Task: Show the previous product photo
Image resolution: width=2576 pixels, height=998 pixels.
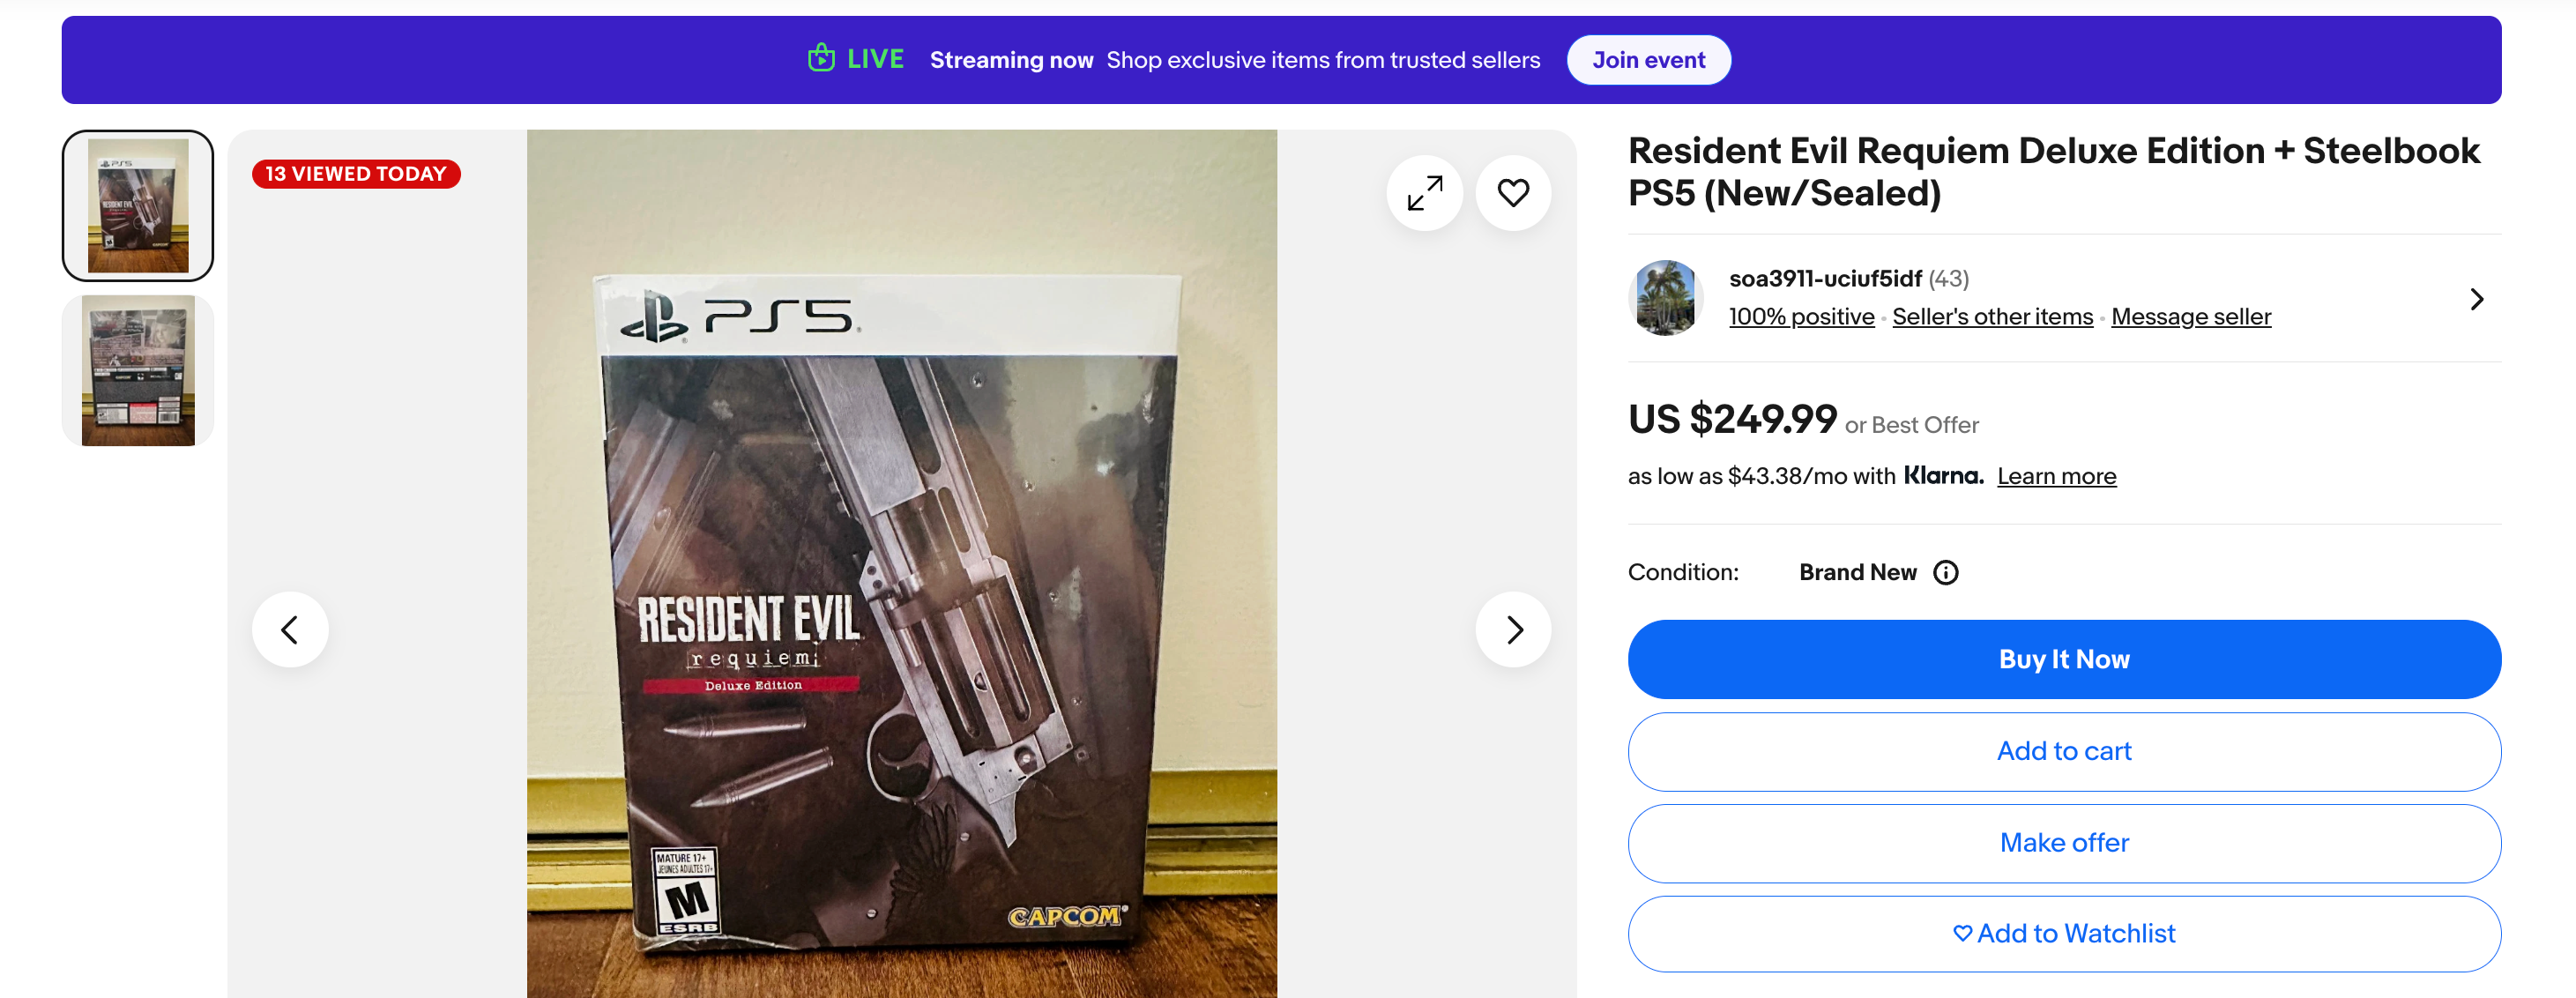Action: [x=290, y=630]
